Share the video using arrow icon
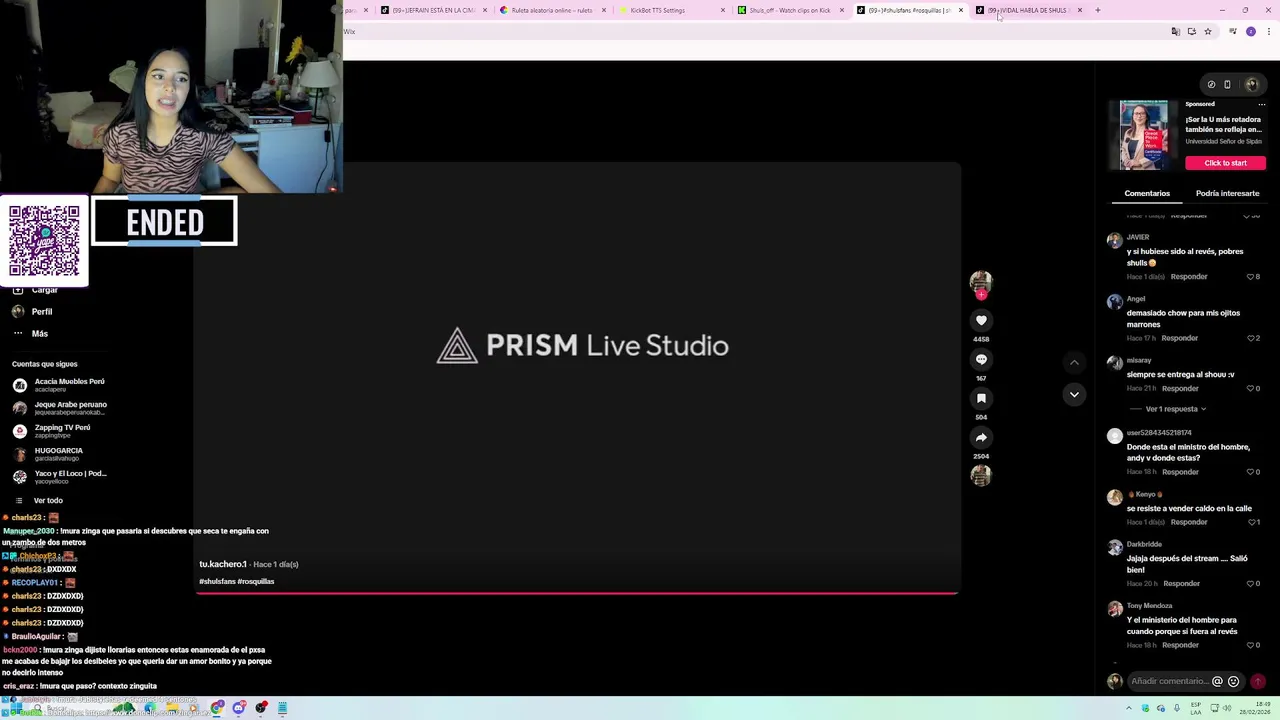Image resolution: width=1280 pixels, height=720 pixels. [x=981, y=437]
